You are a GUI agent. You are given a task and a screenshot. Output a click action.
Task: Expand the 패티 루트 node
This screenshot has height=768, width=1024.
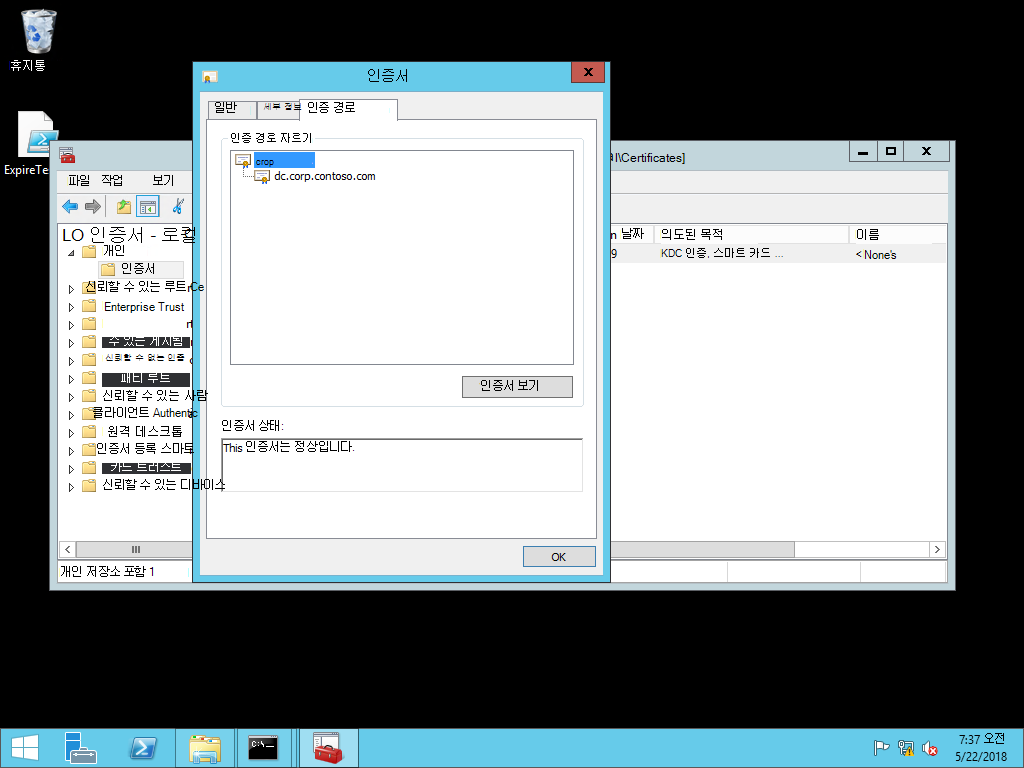tap(71, 379)
